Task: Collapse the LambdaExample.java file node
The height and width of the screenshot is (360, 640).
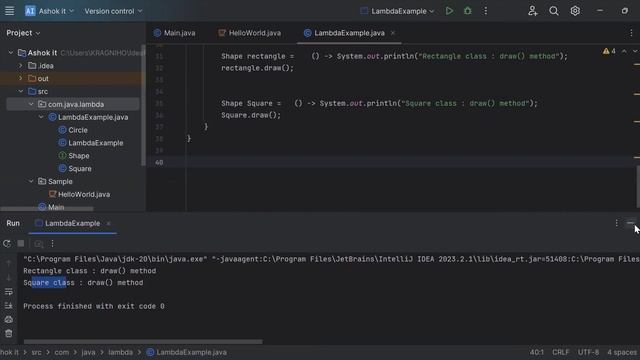Action: point(41,117)
